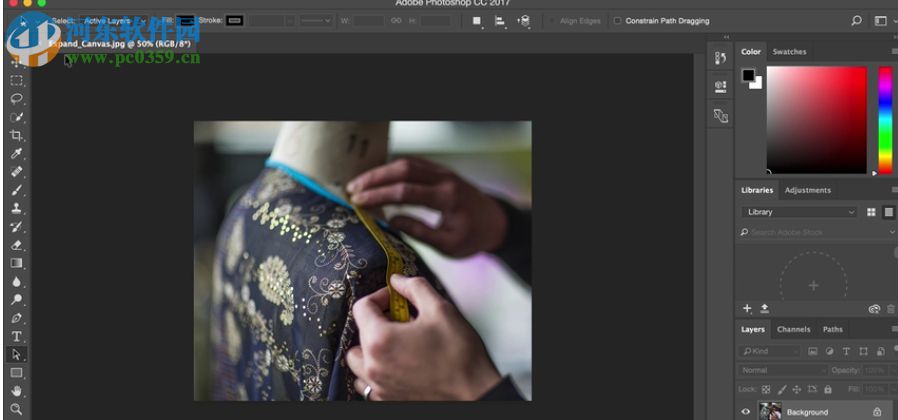898x420 pixels.
Task: Select the History Brush tool
Action: click(16, 227)
